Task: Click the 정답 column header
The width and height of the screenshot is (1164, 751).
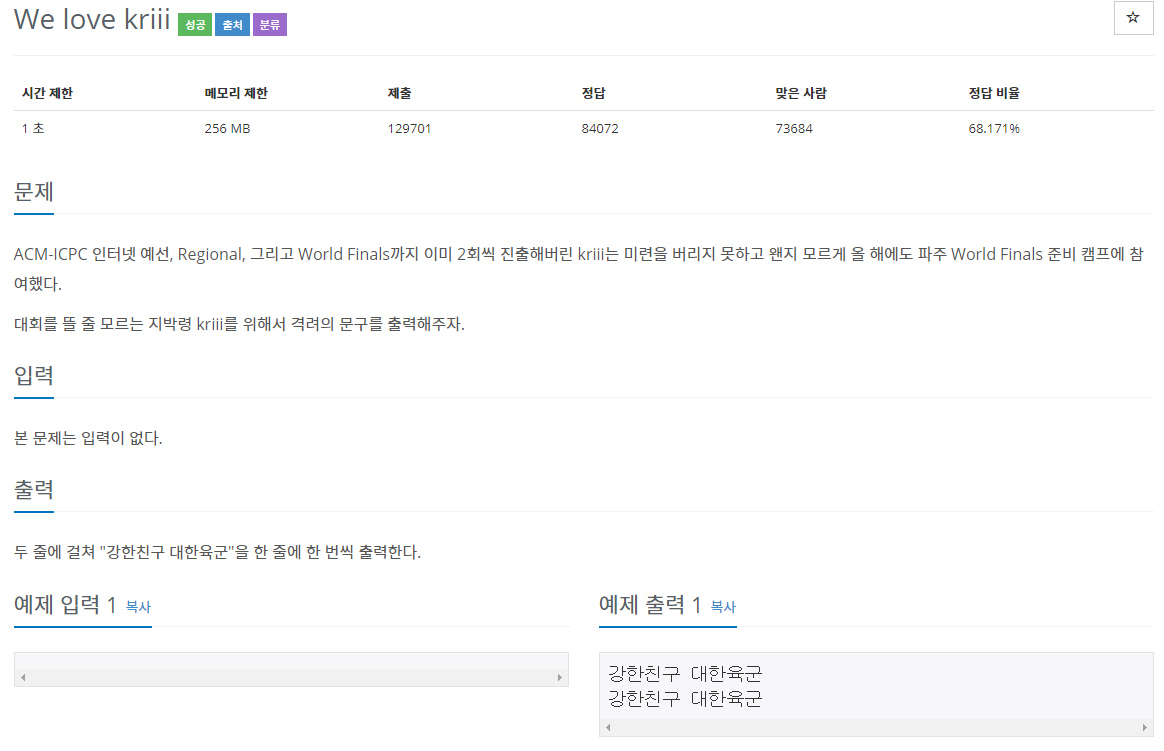Action: [x=594, y=93]
